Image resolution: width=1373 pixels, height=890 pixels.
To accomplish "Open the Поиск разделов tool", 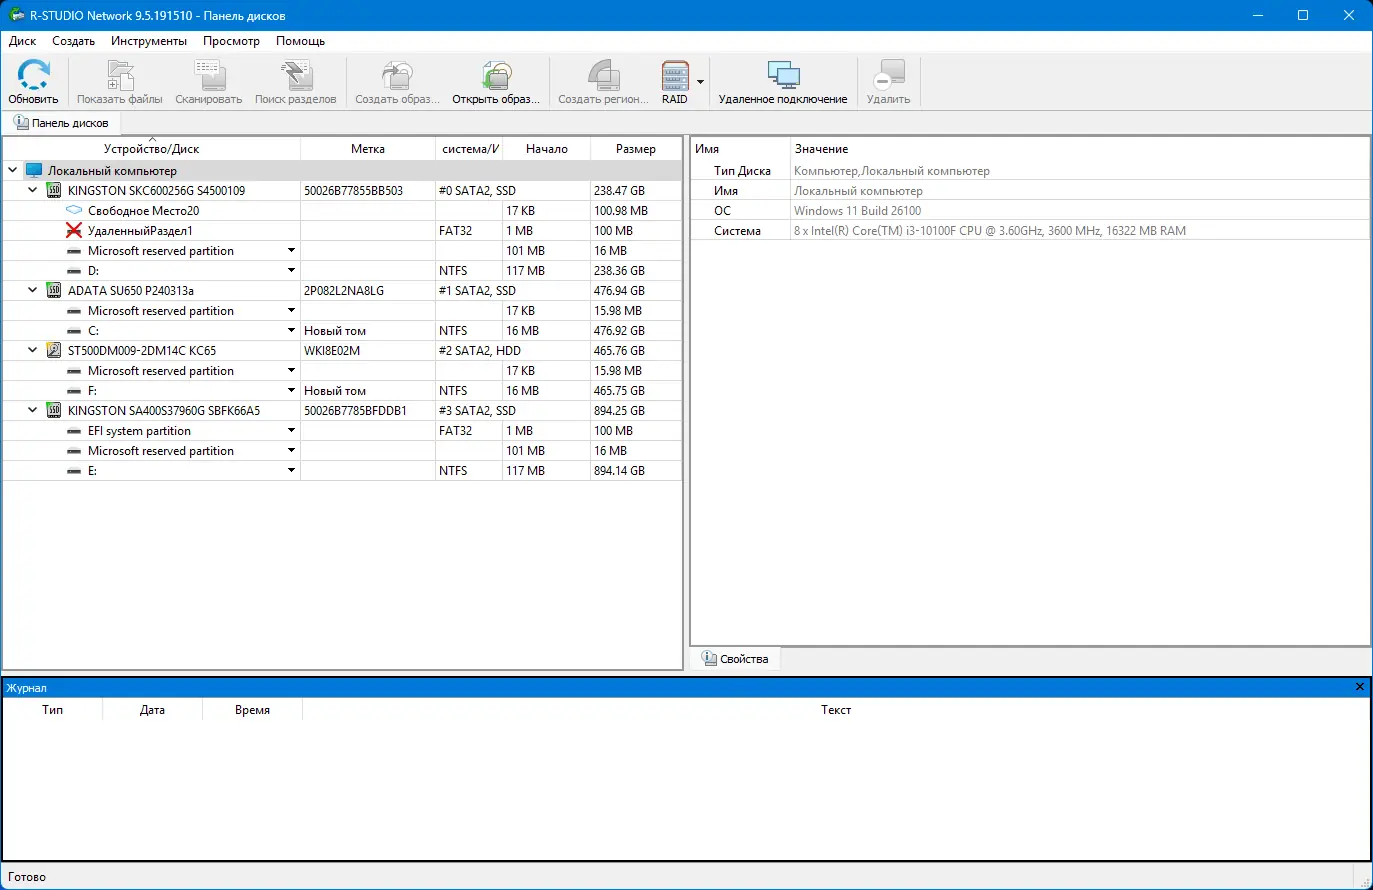I will (295, 80).
